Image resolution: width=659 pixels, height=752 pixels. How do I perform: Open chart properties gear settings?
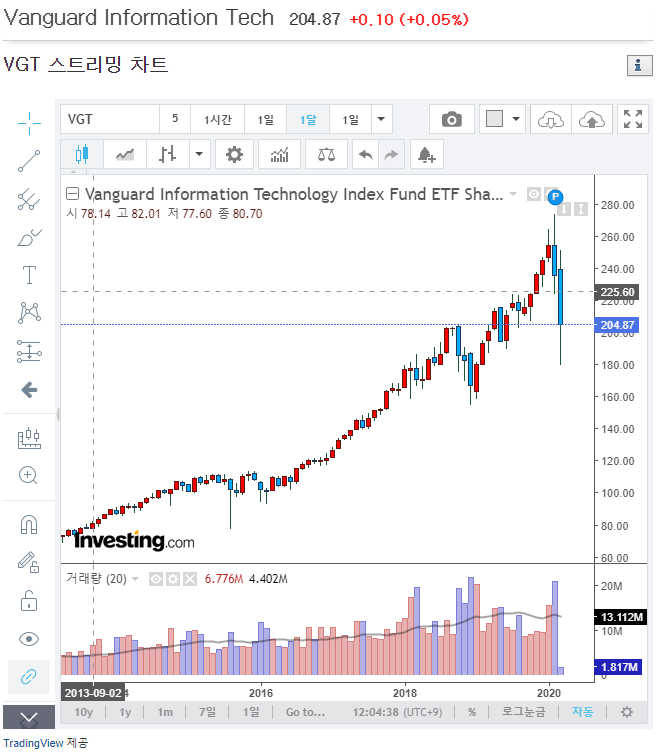[234, 154]
